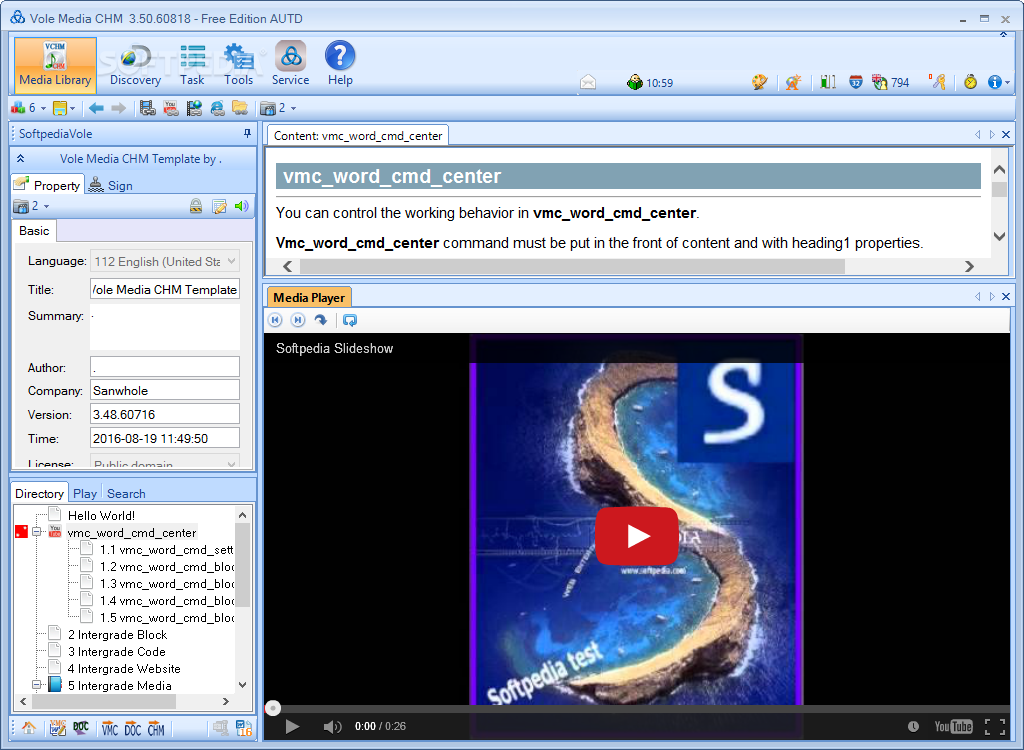1024x750 pixels.
Task: Open the Help ribbon tab
Action: 340,65
